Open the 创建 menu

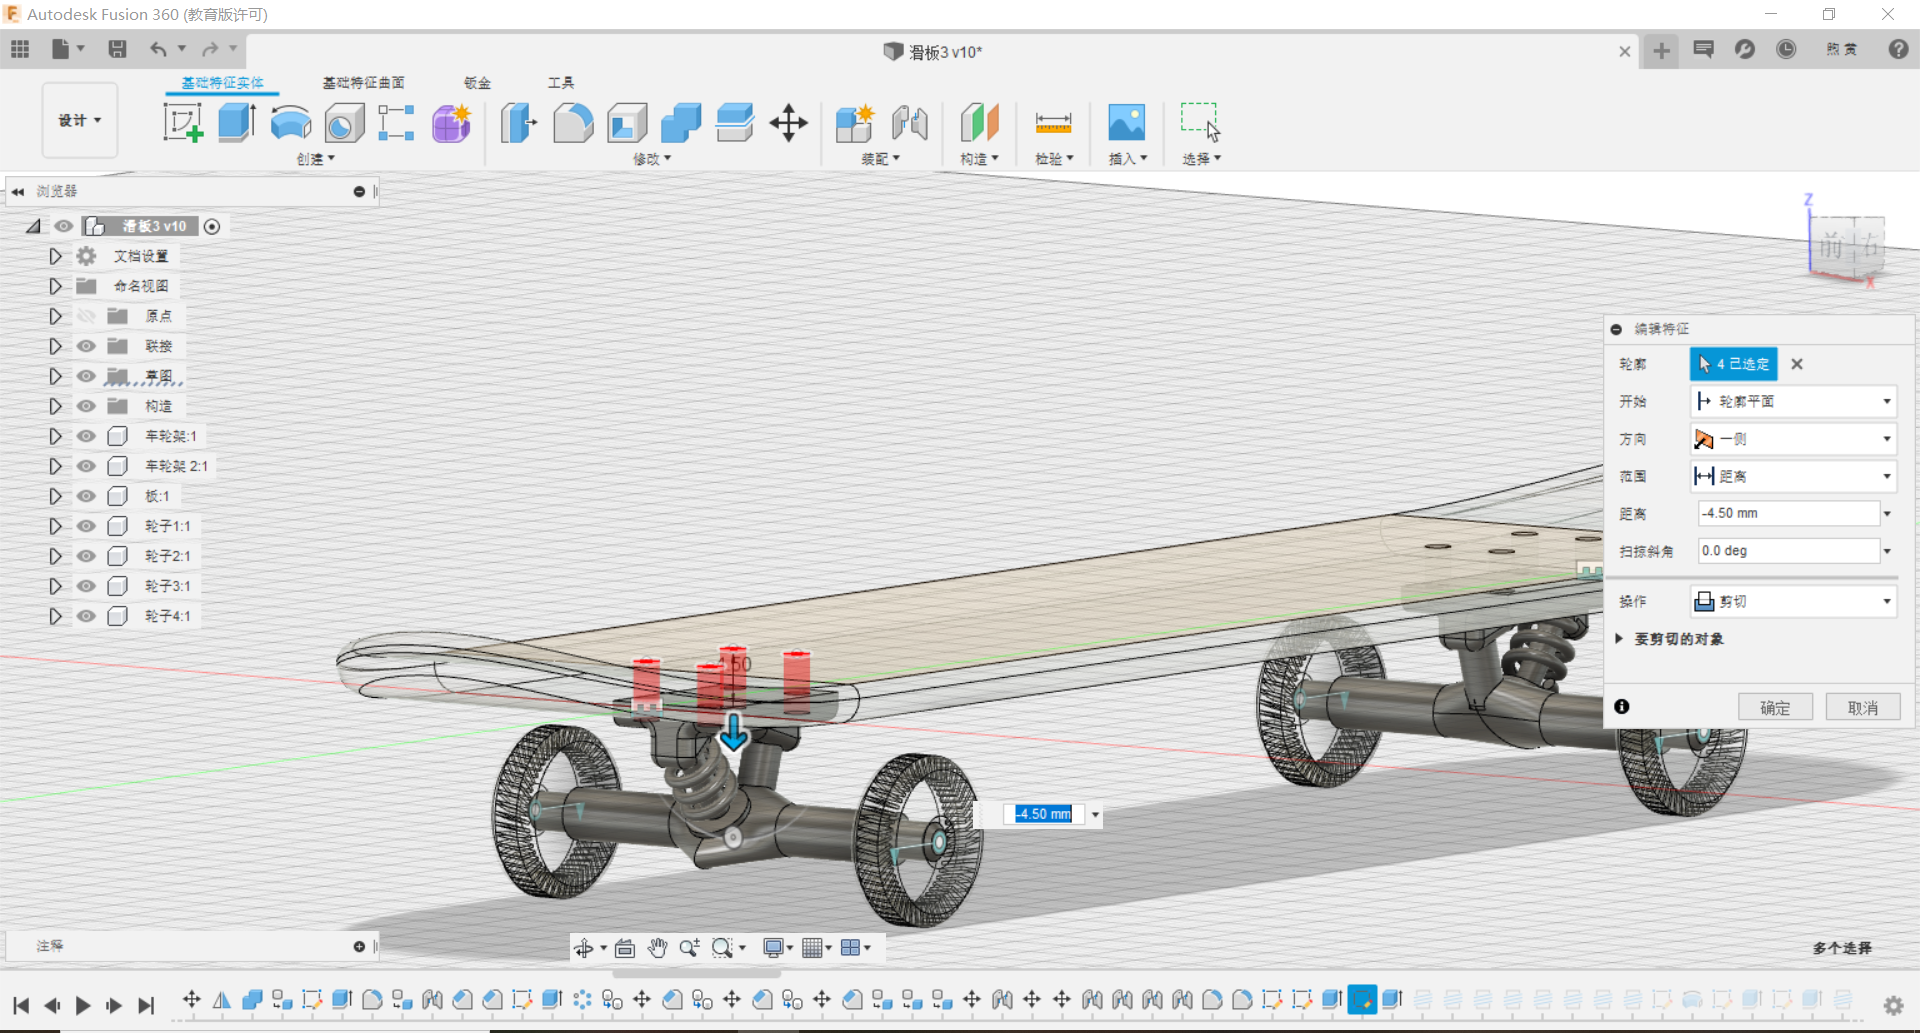pos(316,159)
